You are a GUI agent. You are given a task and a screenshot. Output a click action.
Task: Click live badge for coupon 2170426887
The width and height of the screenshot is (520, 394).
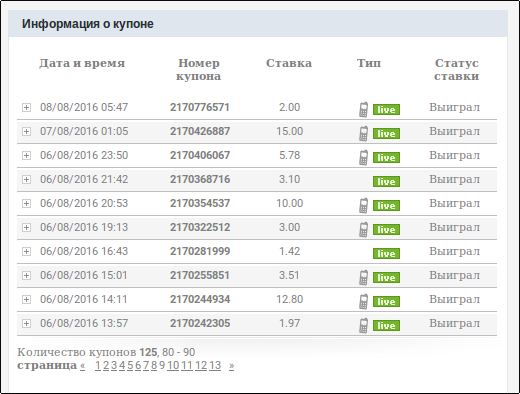[386, 134]
